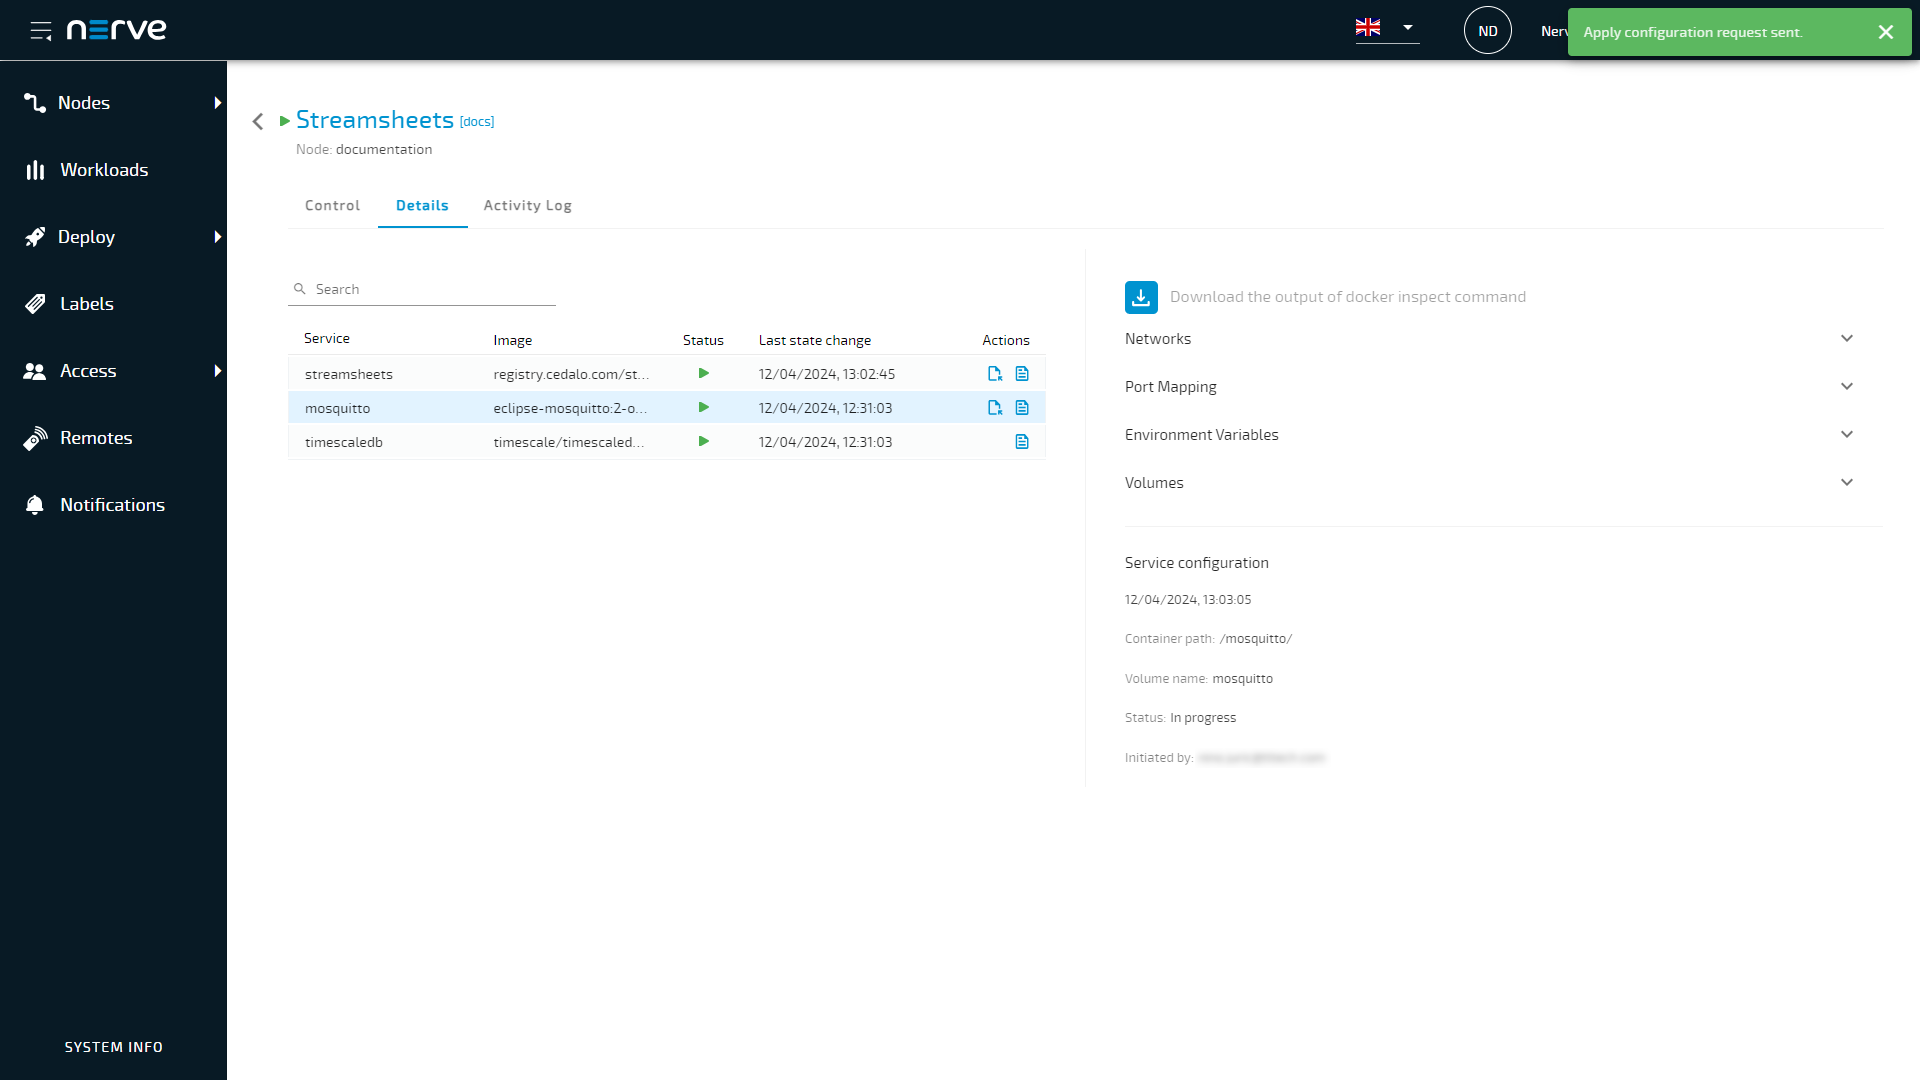The width and height of the screenshot is (1920, 1080).
Task: Open the log file icon for timescaledb
Action: [1022, 442]
